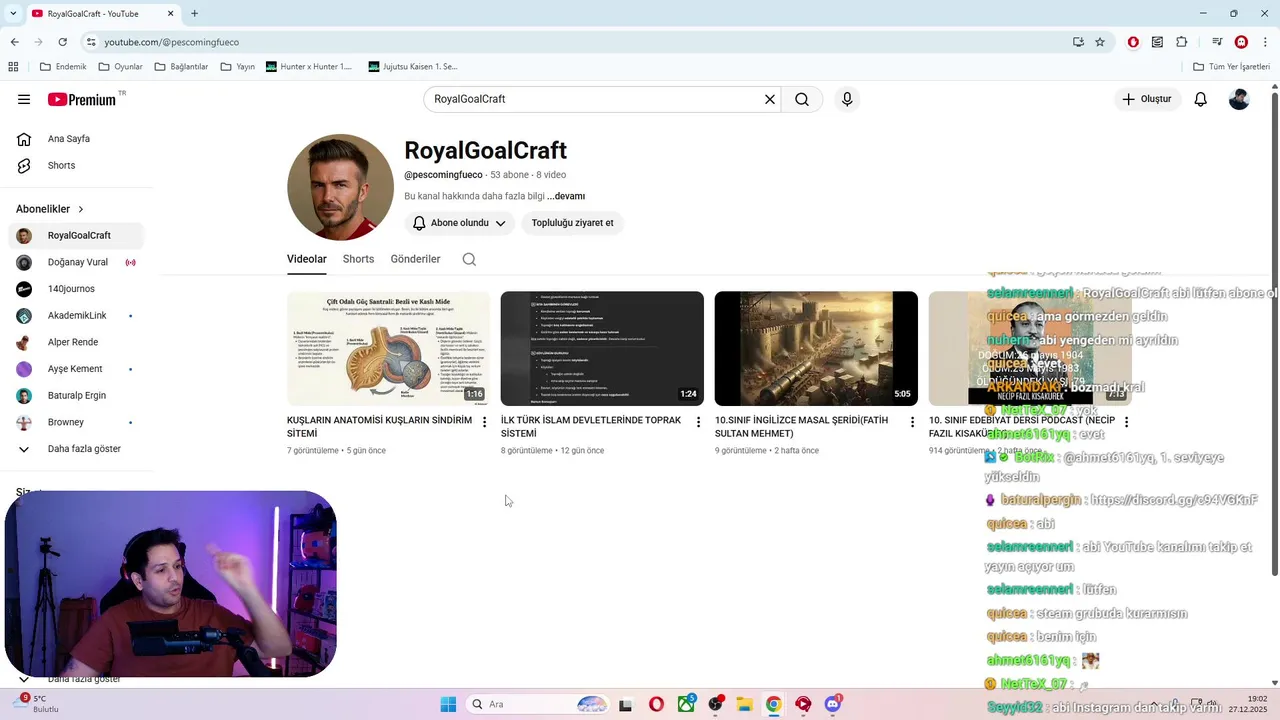Click the install app icon in address bar

(1078, 42)
